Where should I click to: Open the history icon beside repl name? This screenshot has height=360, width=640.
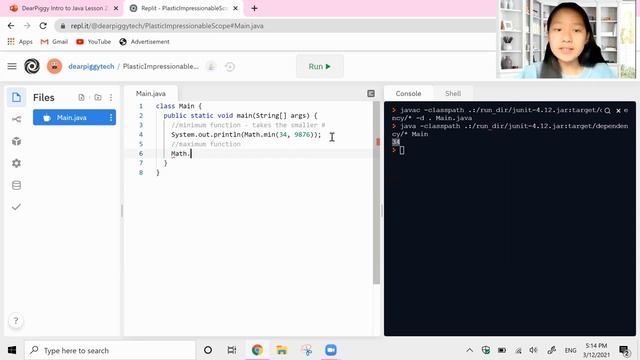(230, 66)
